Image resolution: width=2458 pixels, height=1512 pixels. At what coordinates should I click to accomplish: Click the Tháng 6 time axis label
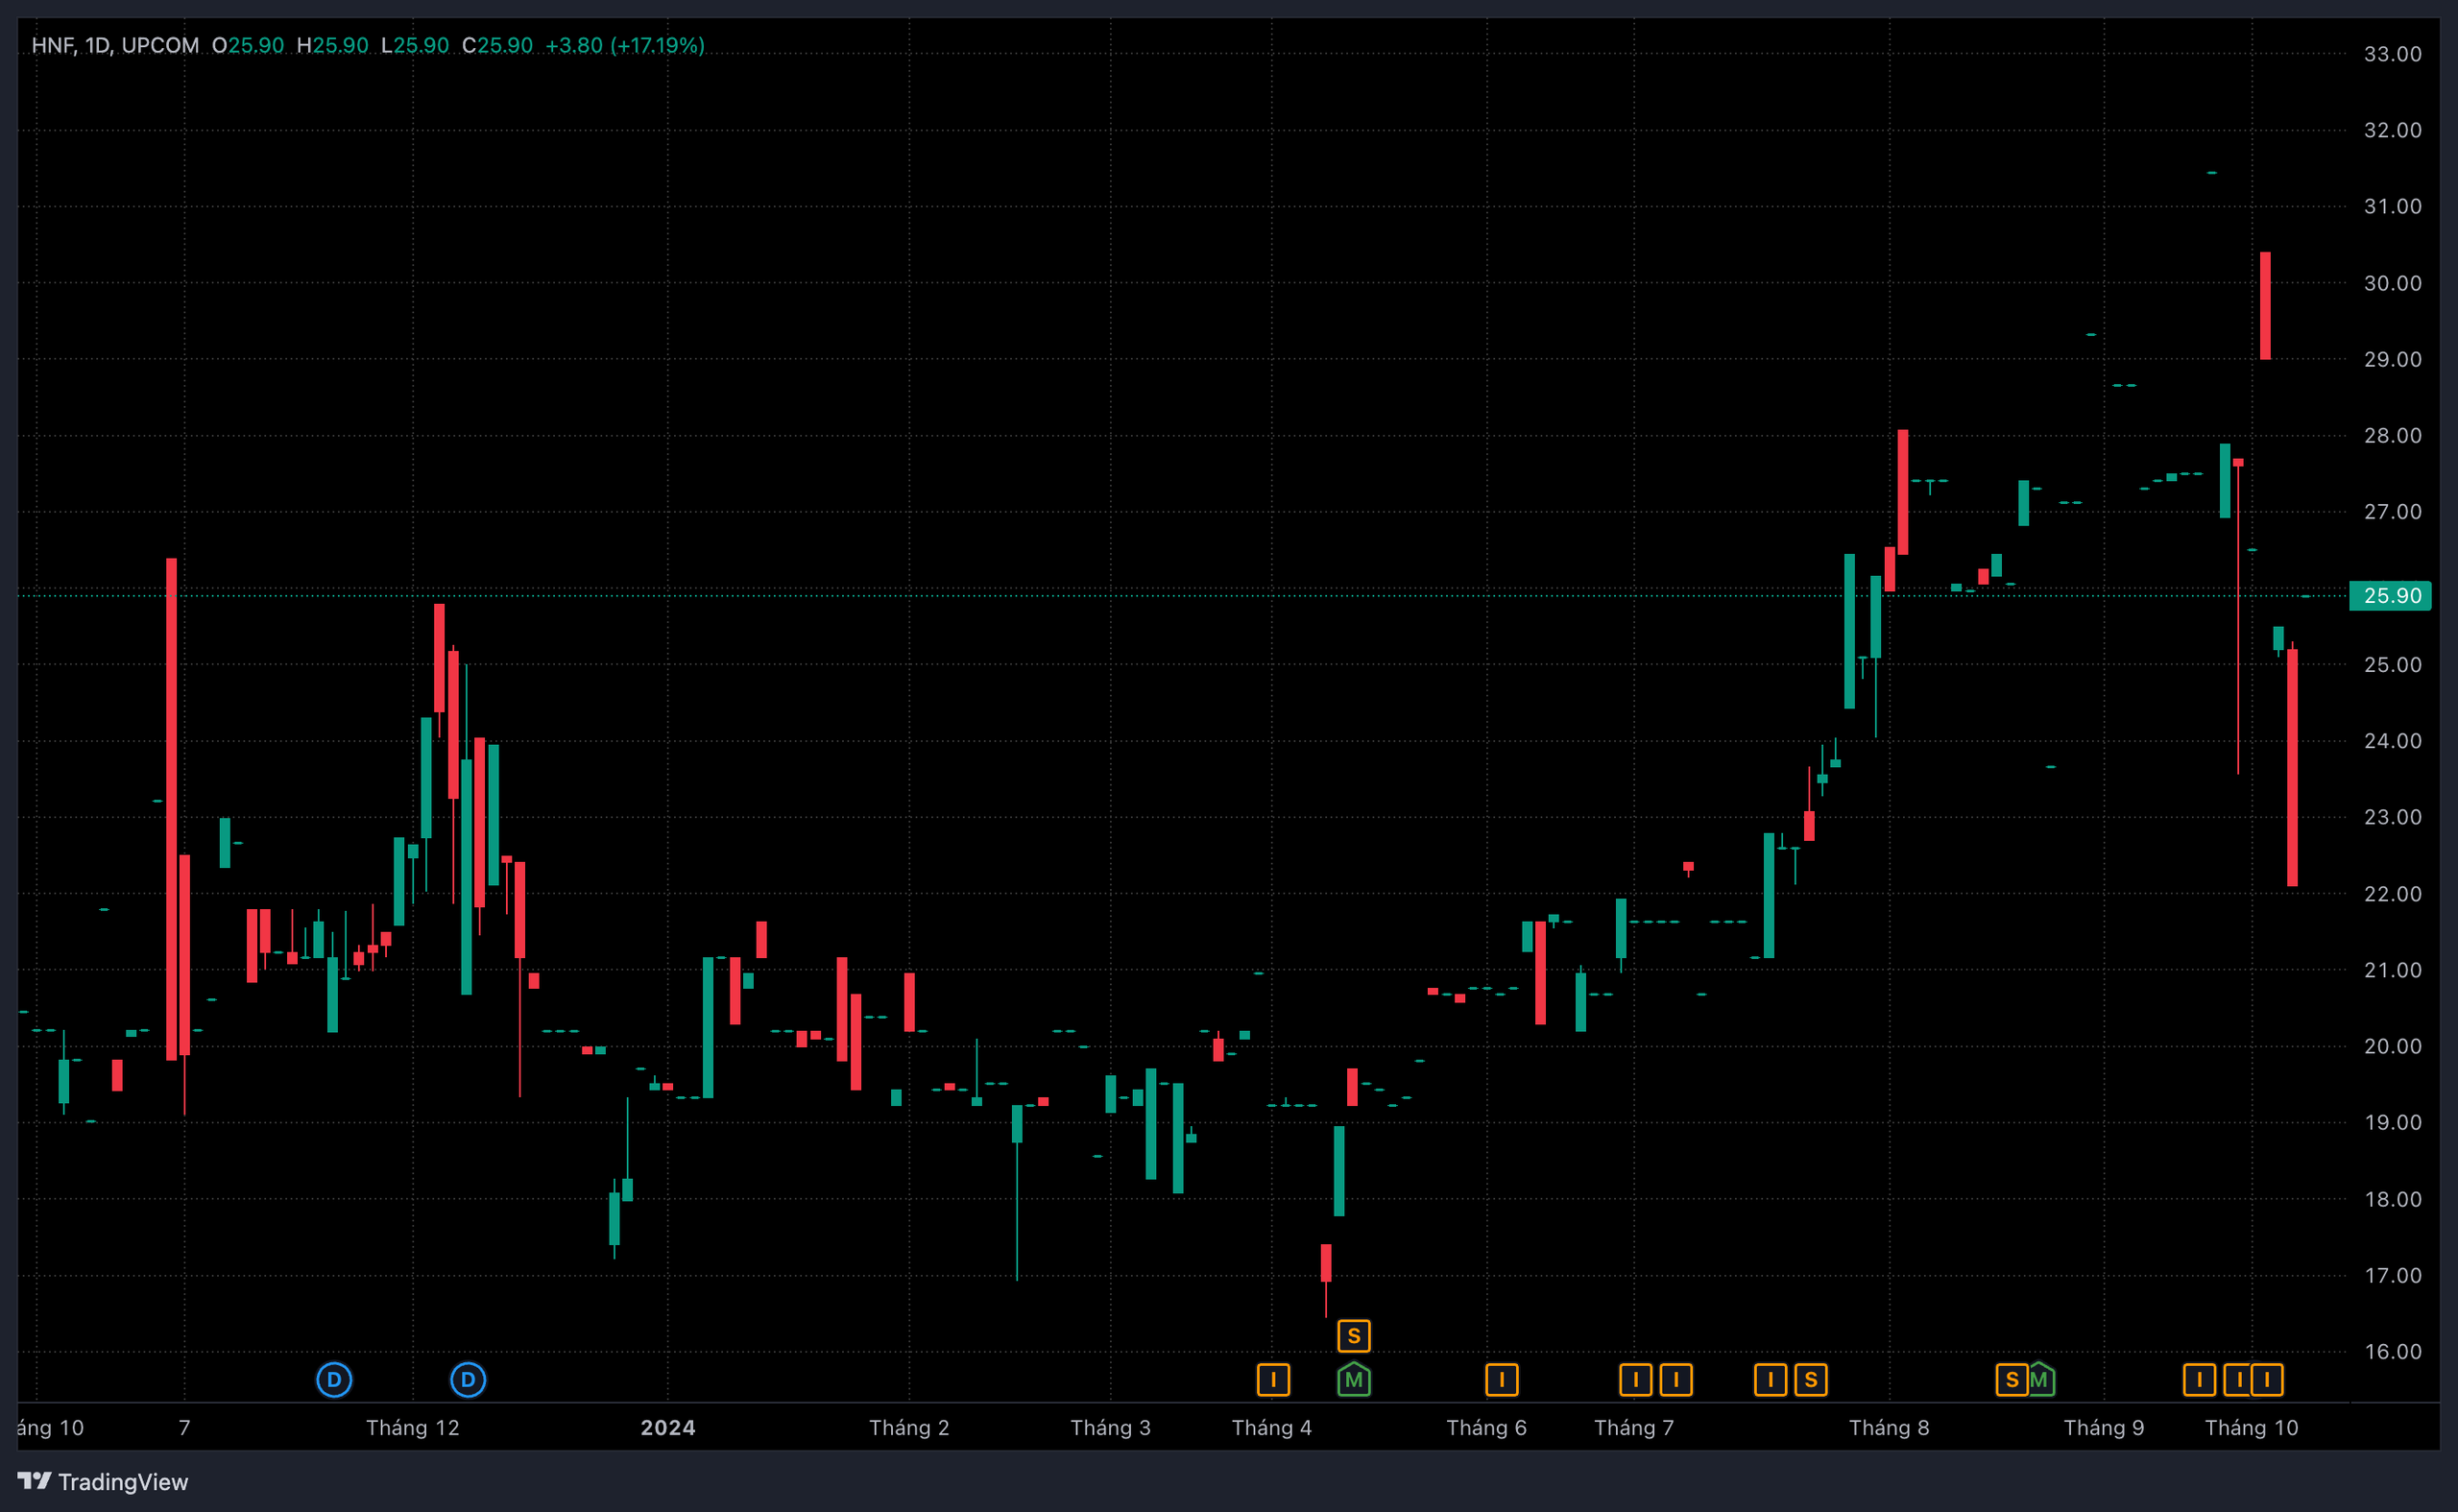(x=1487, y=1428)
